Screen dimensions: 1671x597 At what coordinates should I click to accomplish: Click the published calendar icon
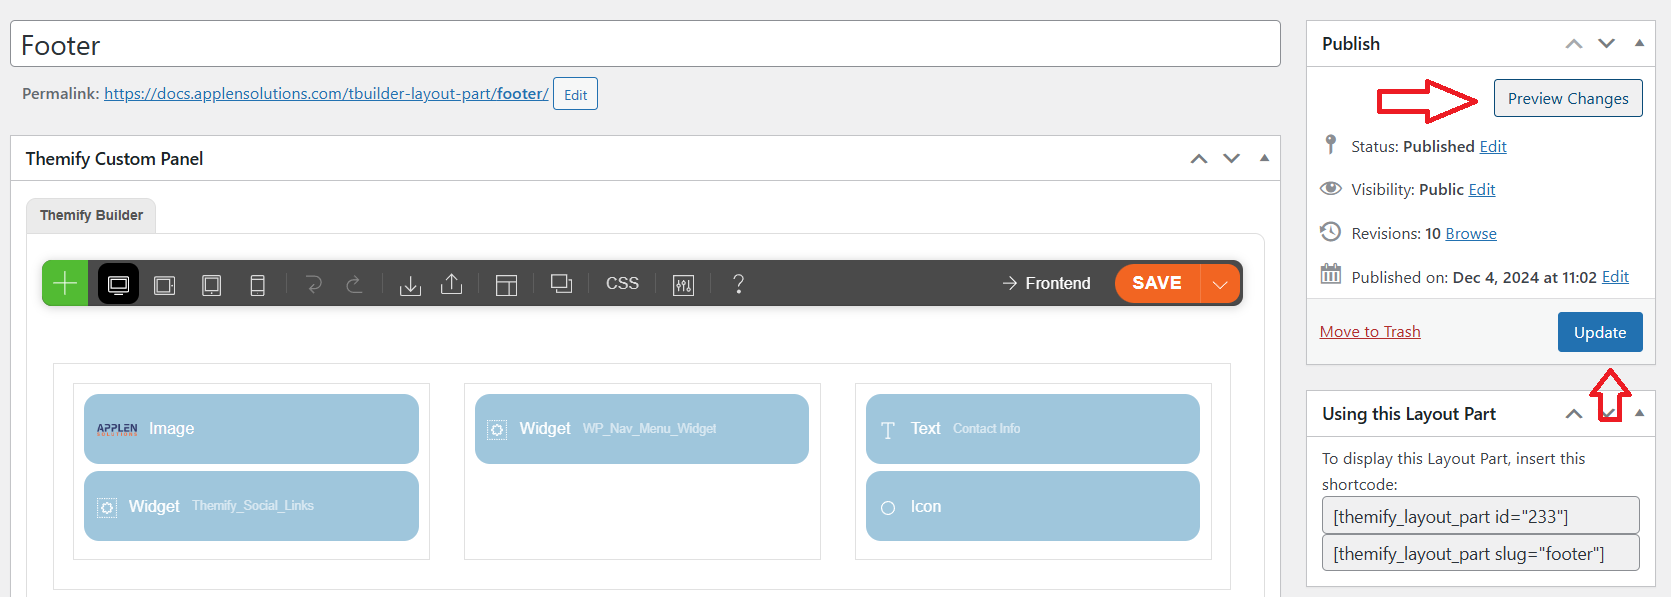(x=1330, y=274)
